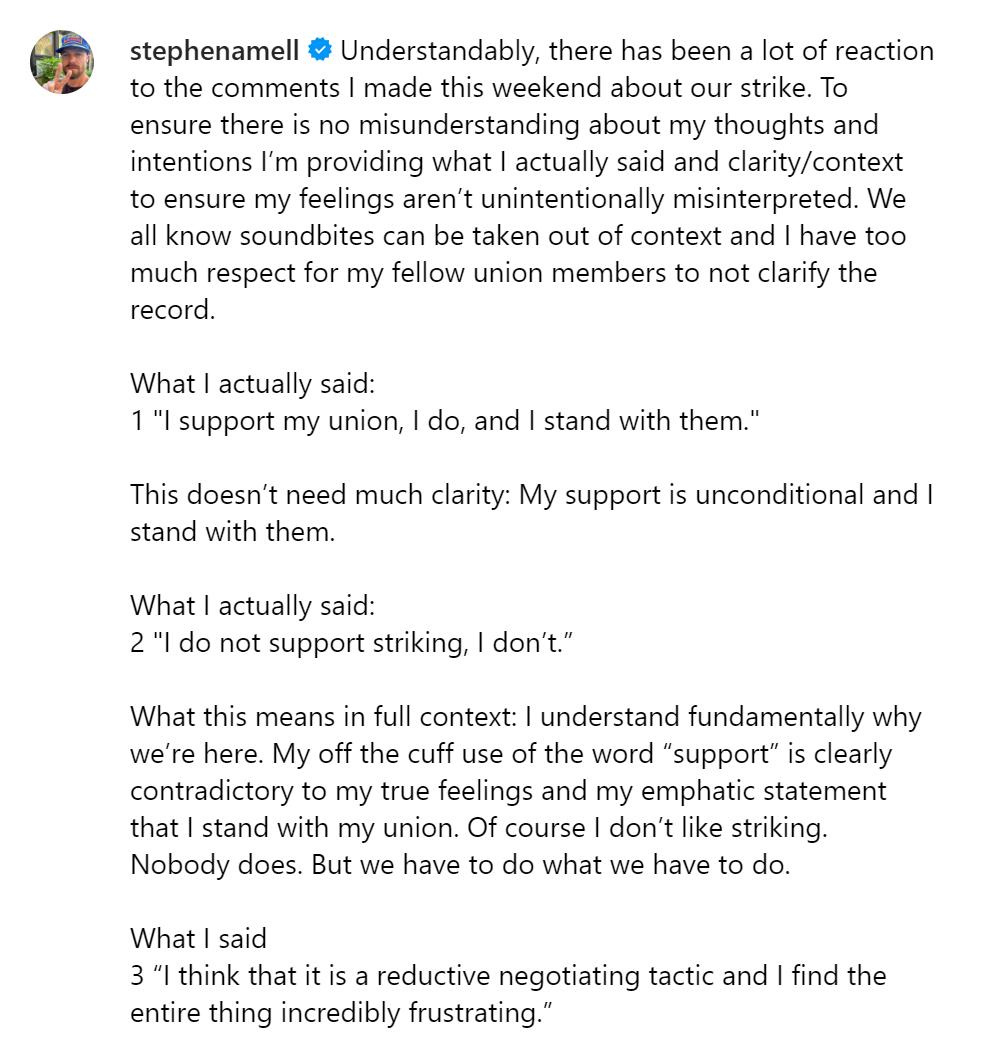The height and width of the screenshot is (1054, 994).
Task: Click the blue verified badge icon
Action: (319, 50)
